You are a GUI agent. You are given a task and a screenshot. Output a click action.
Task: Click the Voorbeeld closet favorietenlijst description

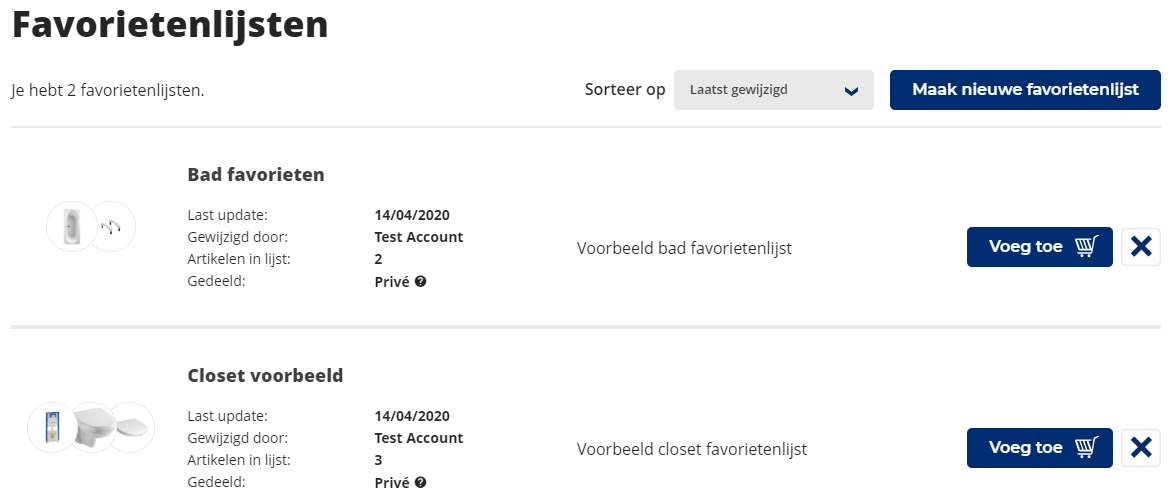pos(692,449)
